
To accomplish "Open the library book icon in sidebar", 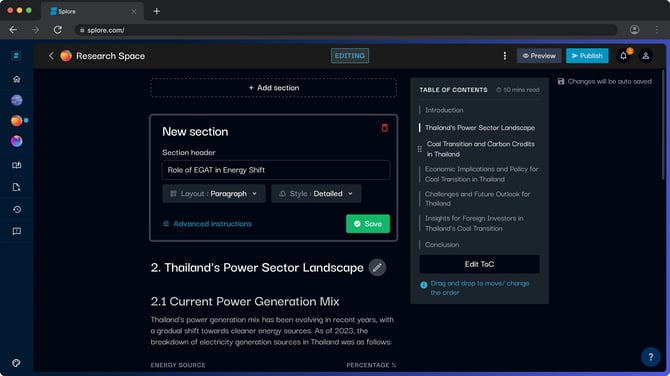I will pos(17,165).
